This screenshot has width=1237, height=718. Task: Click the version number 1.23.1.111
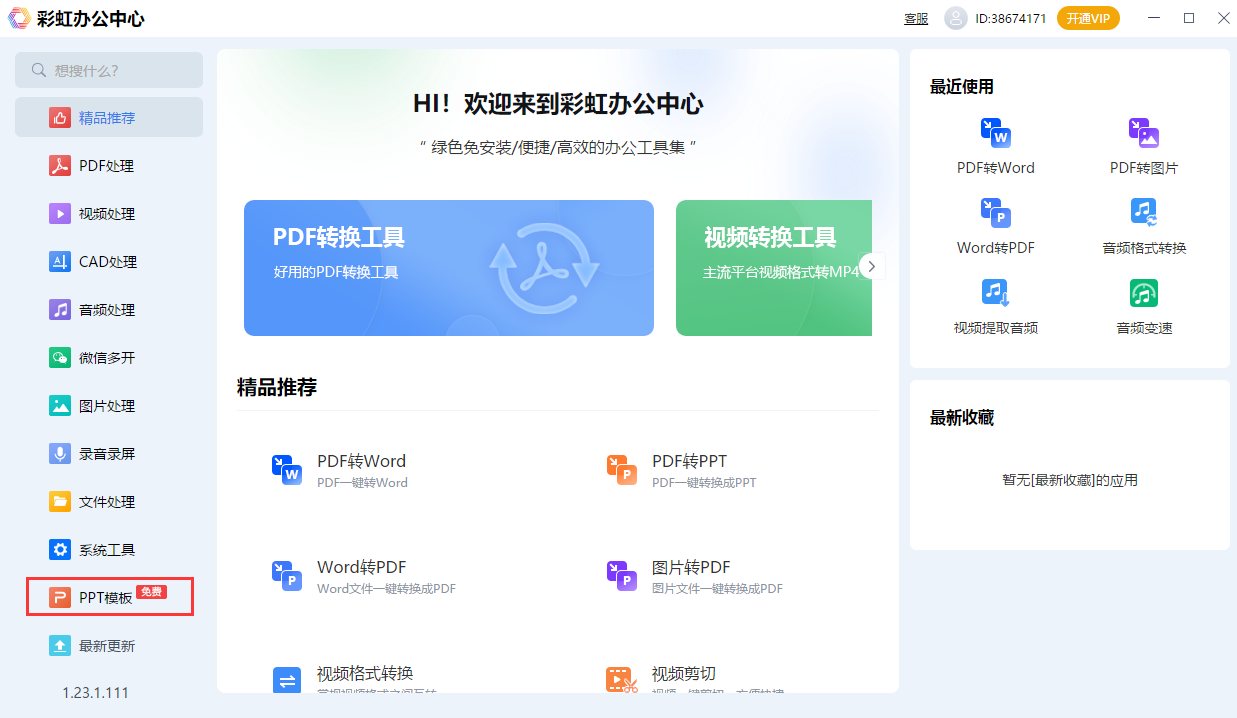click(95, 693)
